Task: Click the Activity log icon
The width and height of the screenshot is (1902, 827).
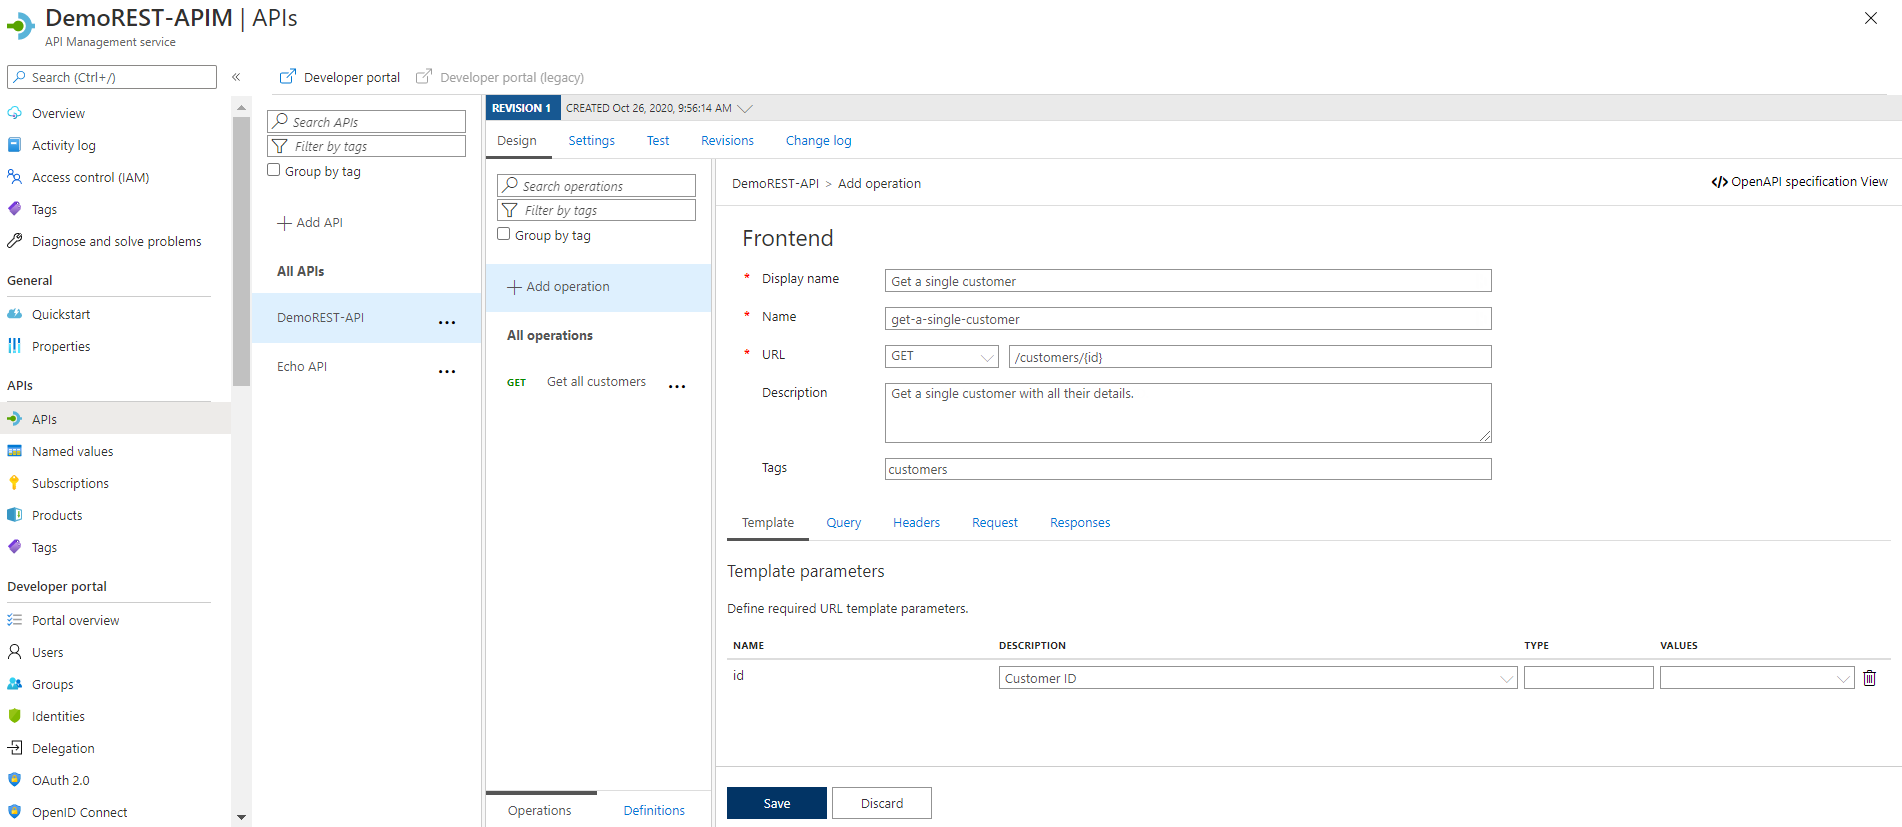Action: click(15, 145)
